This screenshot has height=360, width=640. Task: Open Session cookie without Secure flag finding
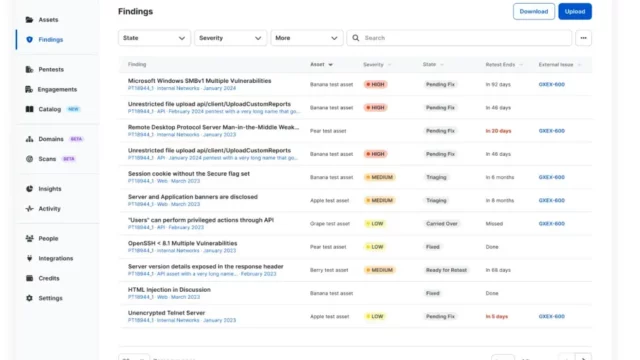click(x=189, y=173)
